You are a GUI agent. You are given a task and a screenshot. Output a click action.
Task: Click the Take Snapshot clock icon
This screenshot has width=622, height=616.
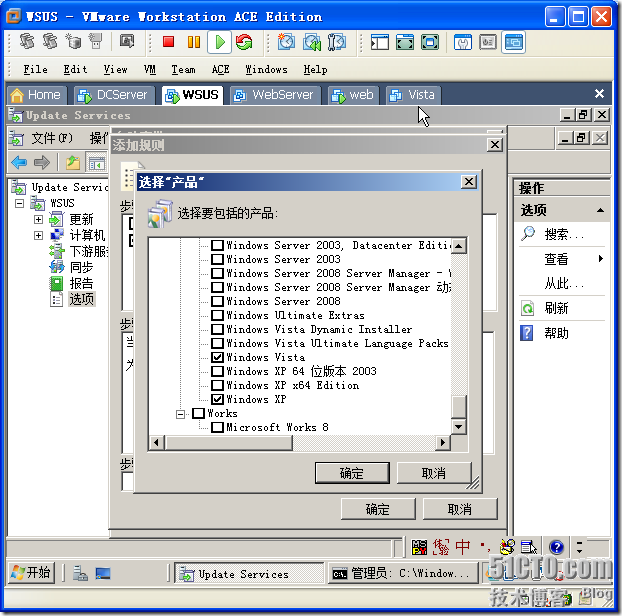[x=286, y=42]
